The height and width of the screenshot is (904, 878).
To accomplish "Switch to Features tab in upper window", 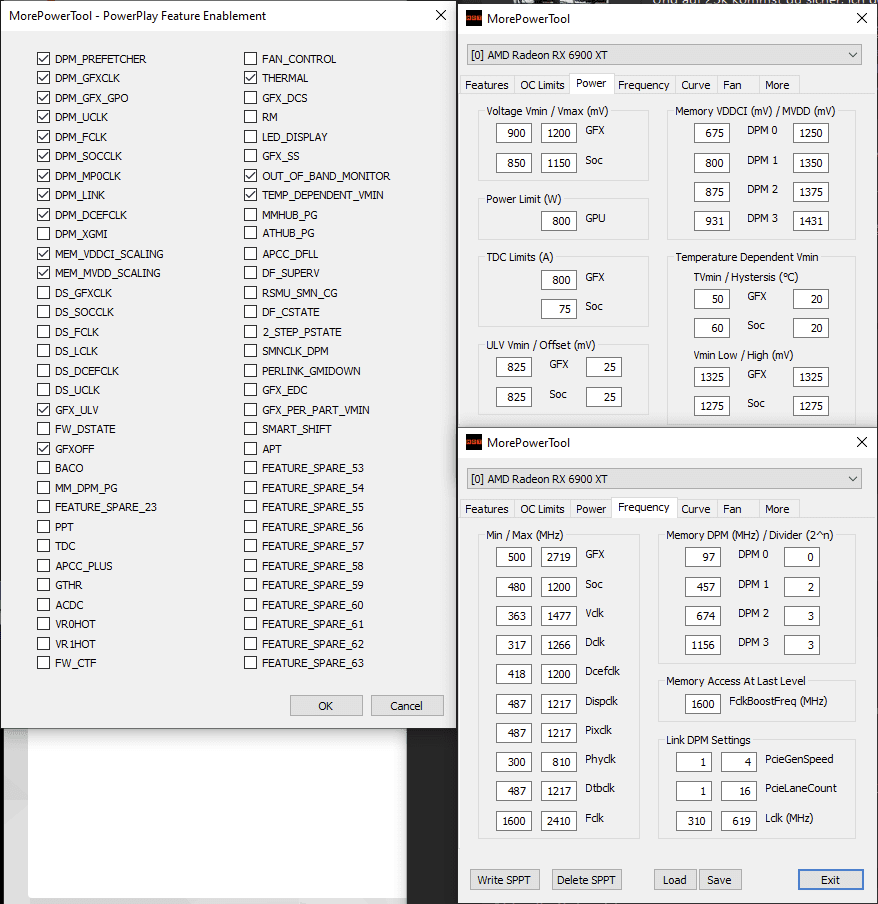I will 487,85.
